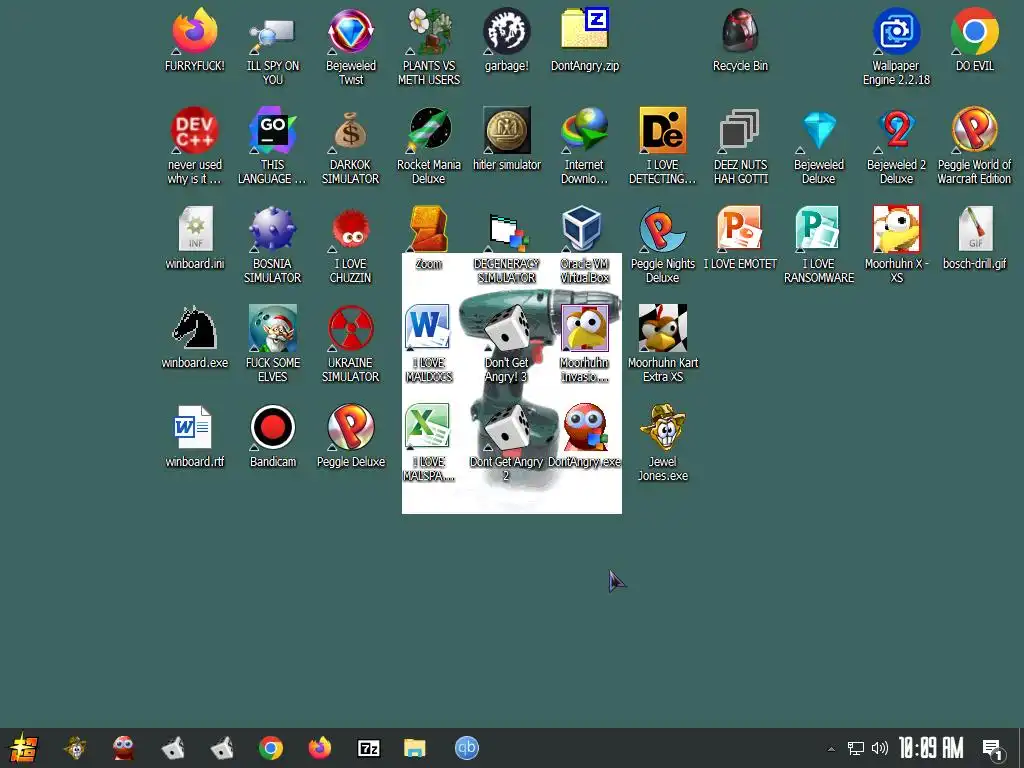
Task: Launch Oracle VM VirtualBox
Action: coord(584,245)
